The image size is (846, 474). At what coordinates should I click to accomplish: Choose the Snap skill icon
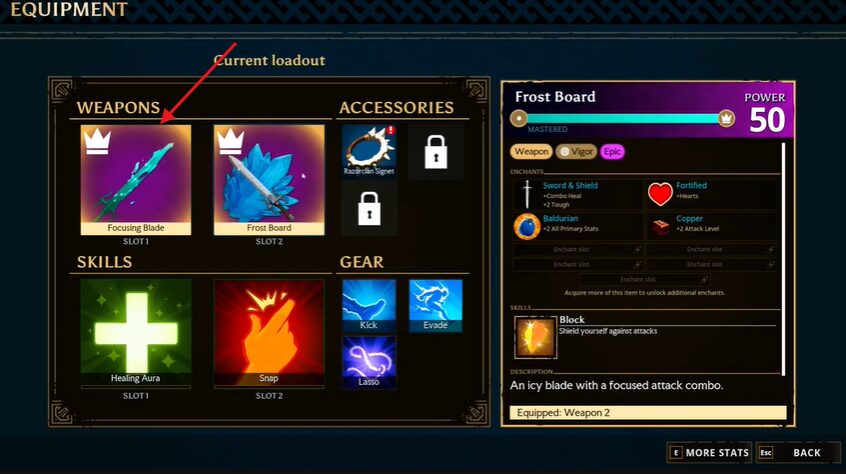point(269,332)
